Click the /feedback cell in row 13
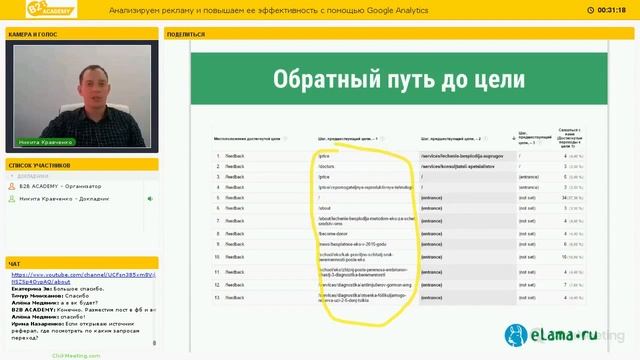This screenshot has height=360, width=640. click(234, 298)
